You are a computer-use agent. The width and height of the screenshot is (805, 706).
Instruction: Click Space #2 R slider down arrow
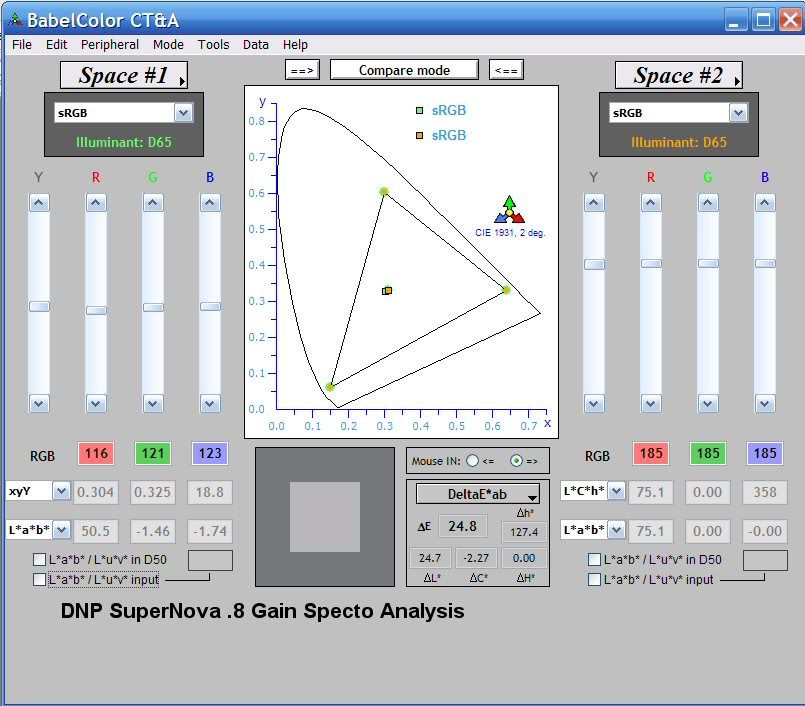click(651, 404)
